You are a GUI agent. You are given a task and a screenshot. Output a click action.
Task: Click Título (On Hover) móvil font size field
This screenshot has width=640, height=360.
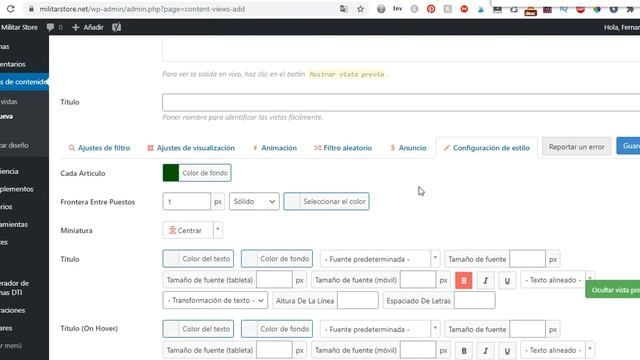pyautogui.click(x=418, y=350)
